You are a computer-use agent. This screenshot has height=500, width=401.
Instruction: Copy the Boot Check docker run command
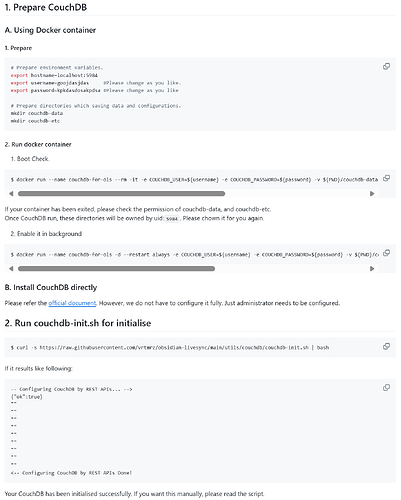click(x=386, y=178)
